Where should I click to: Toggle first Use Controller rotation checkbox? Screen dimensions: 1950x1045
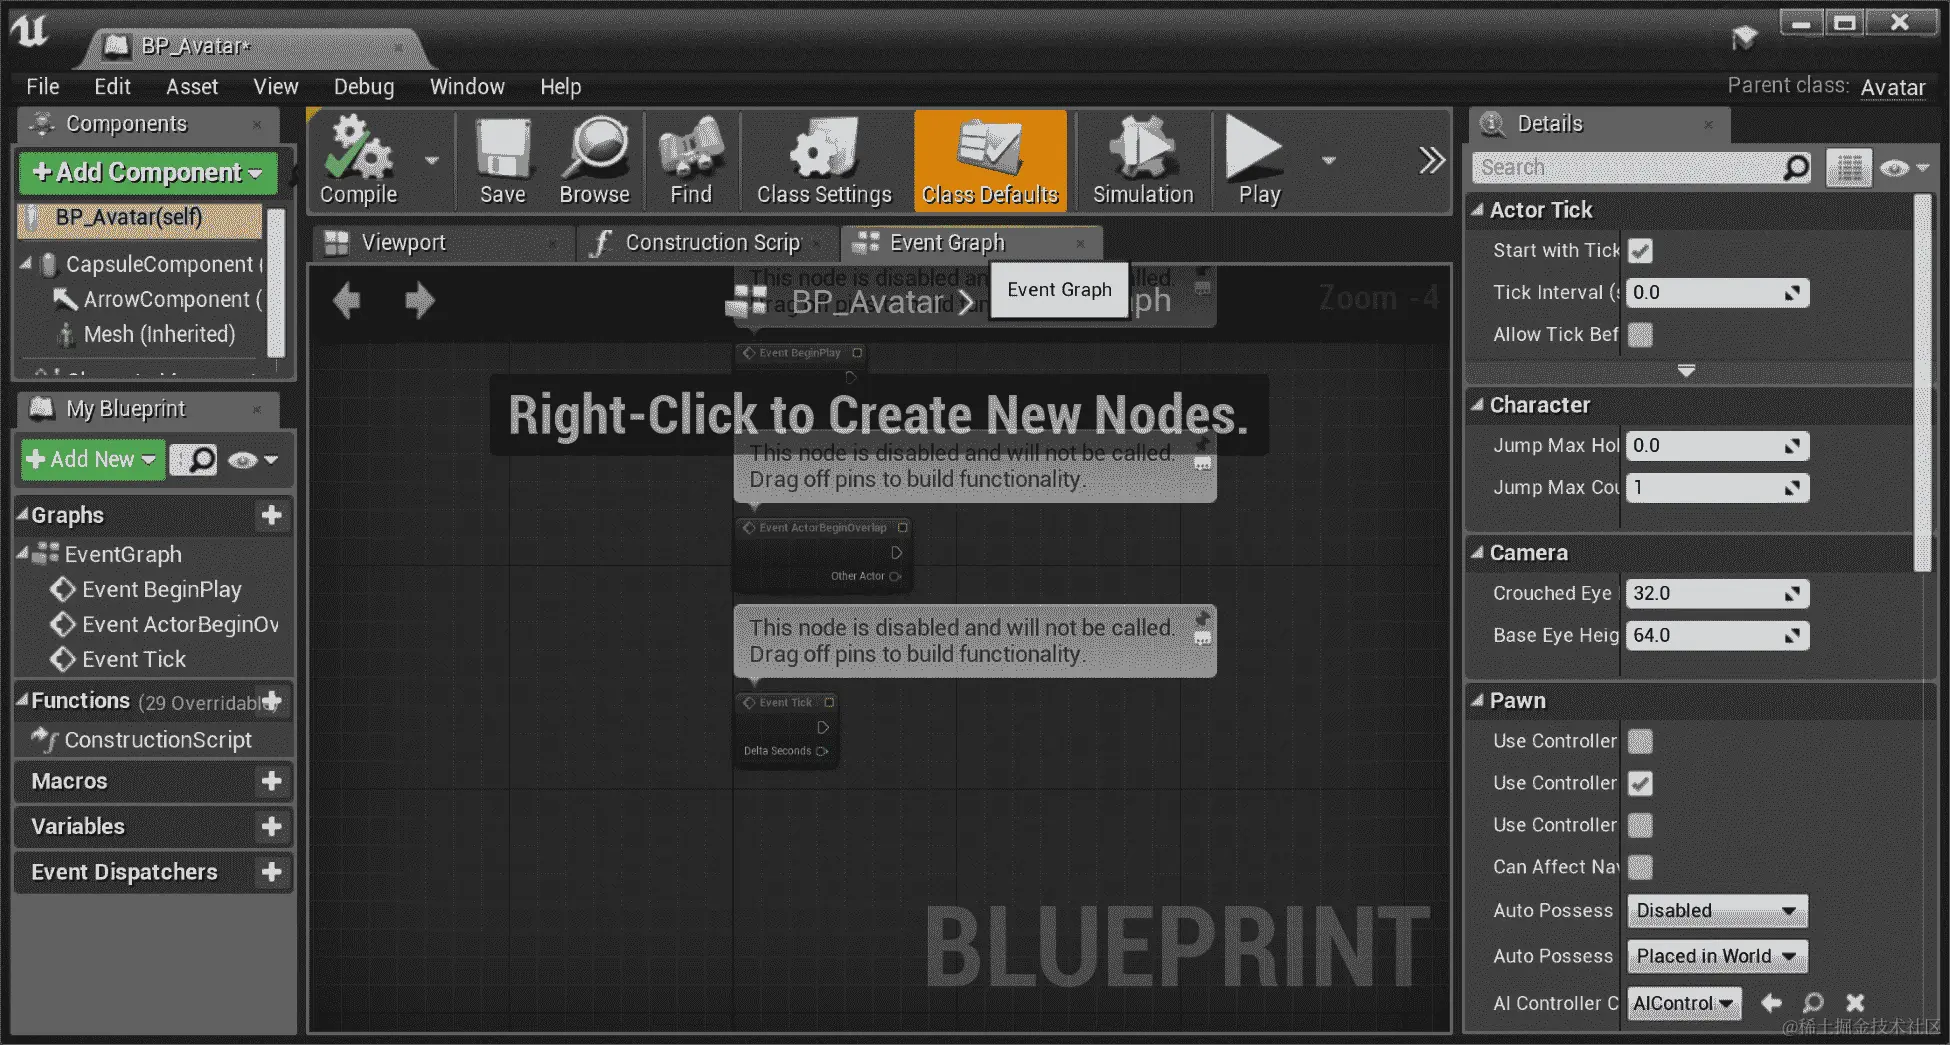1640,741
